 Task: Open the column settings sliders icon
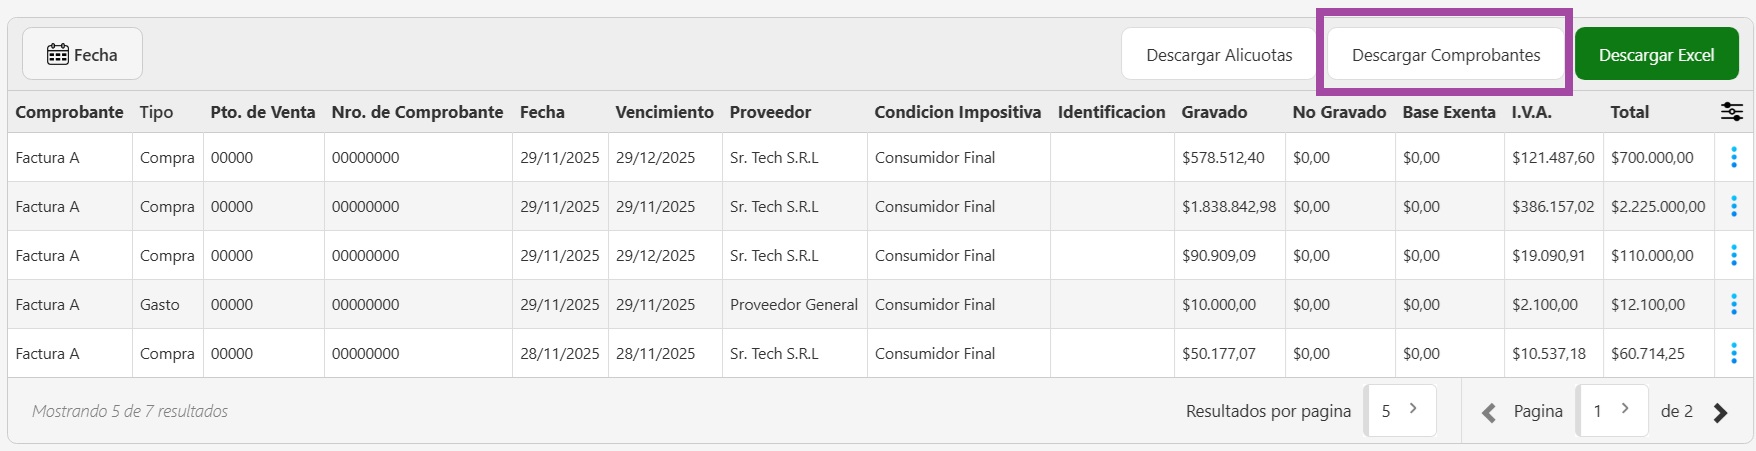(x=1732, y=112)
